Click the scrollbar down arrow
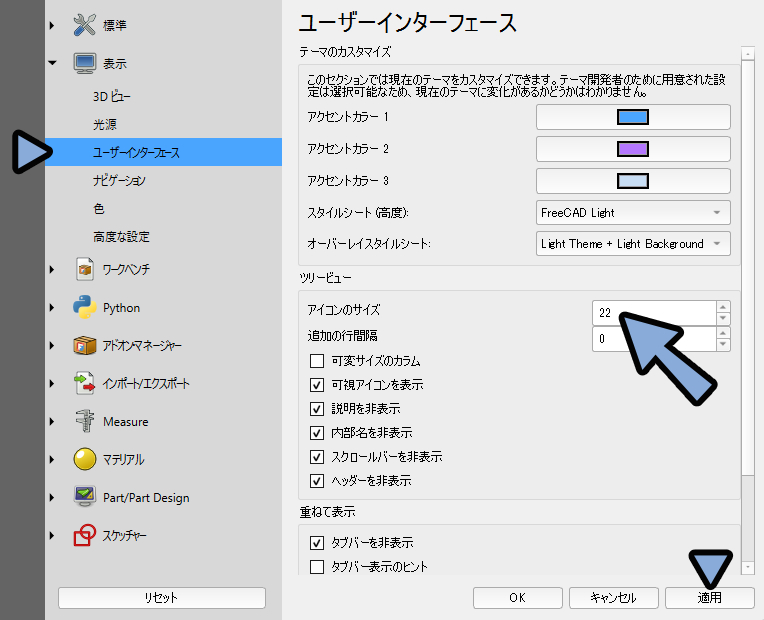764x620 pixels. tap(747, 567)
